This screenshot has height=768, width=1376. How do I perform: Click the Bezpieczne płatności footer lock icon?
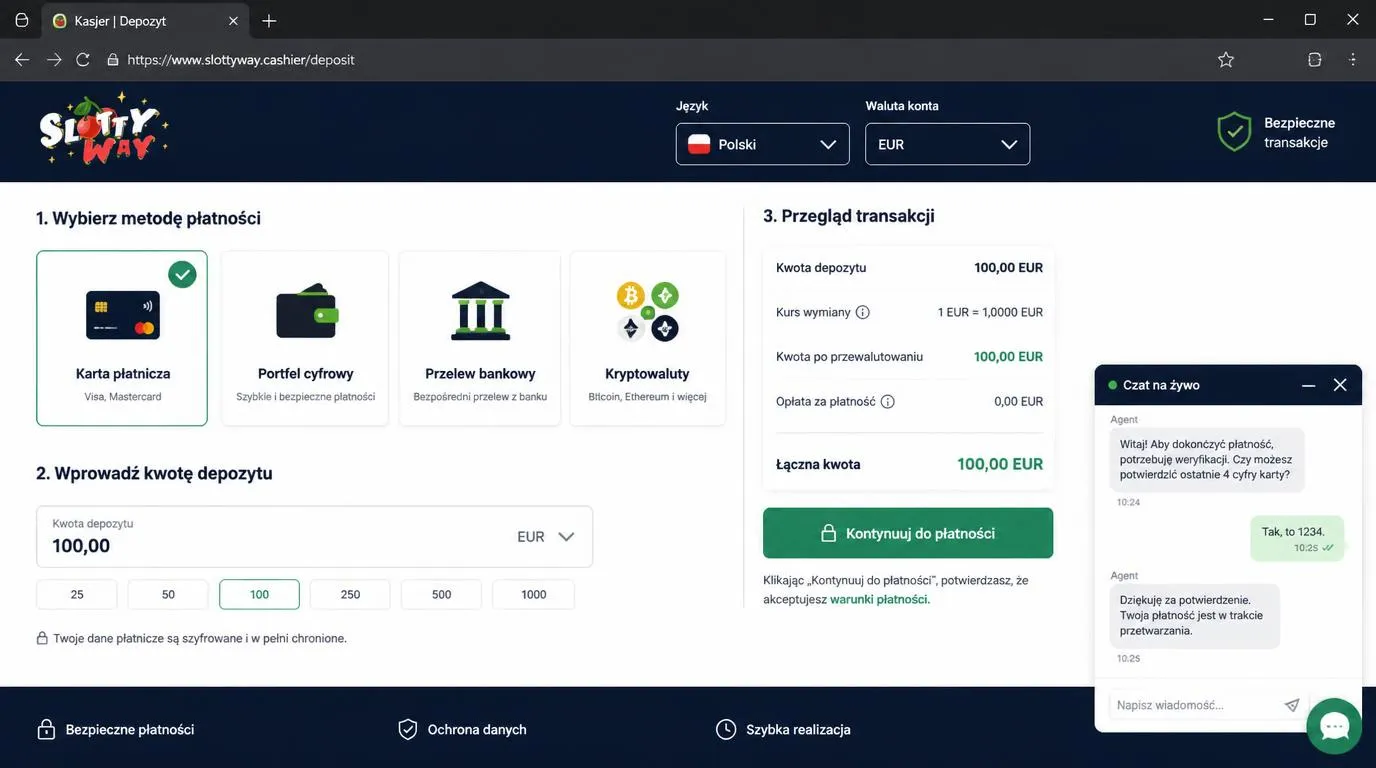pyautogui.click(x=46, y=730)
